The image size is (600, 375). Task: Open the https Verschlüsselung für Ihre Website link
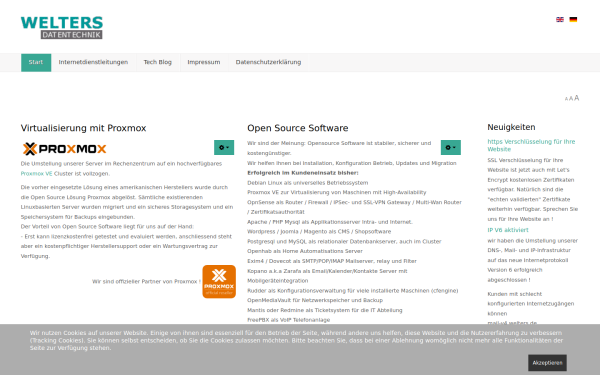click(531, 145)
